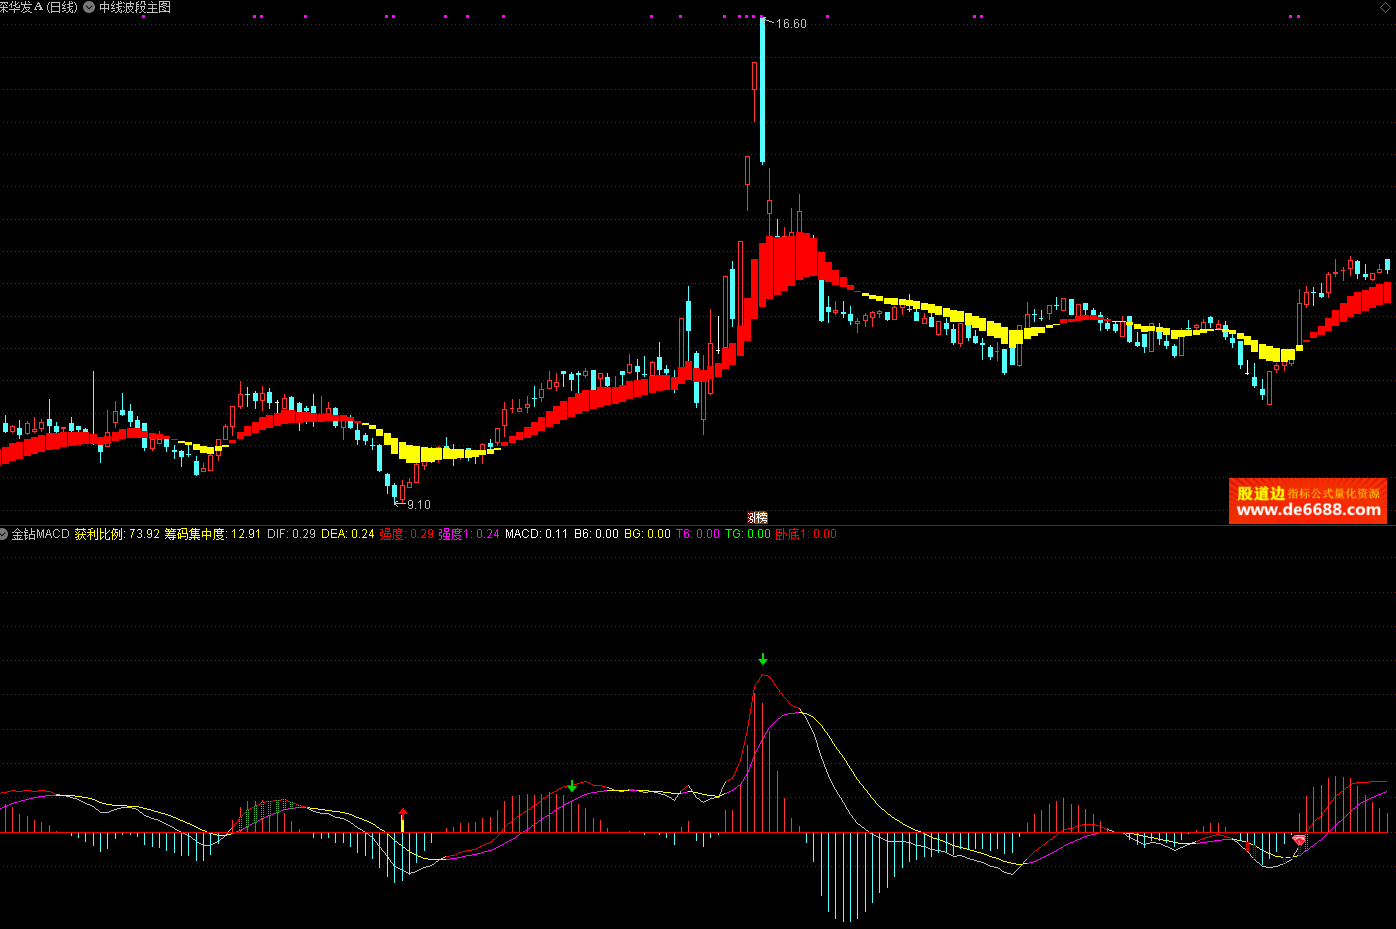Click the 获利比例: 73.92 value
Screen dimensions: 1396x929
pos(117,534)
